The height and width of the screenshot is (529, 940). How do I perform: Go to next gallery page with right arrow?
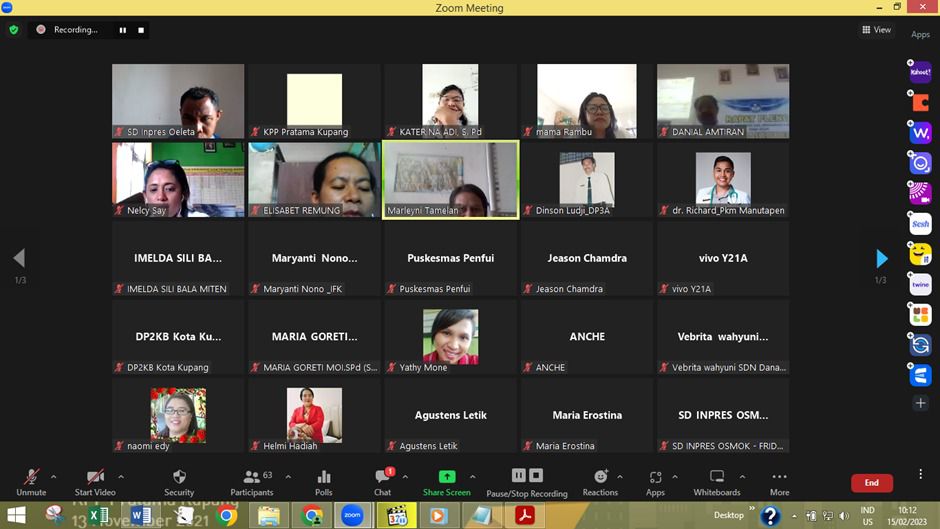(x=881, y=259)
